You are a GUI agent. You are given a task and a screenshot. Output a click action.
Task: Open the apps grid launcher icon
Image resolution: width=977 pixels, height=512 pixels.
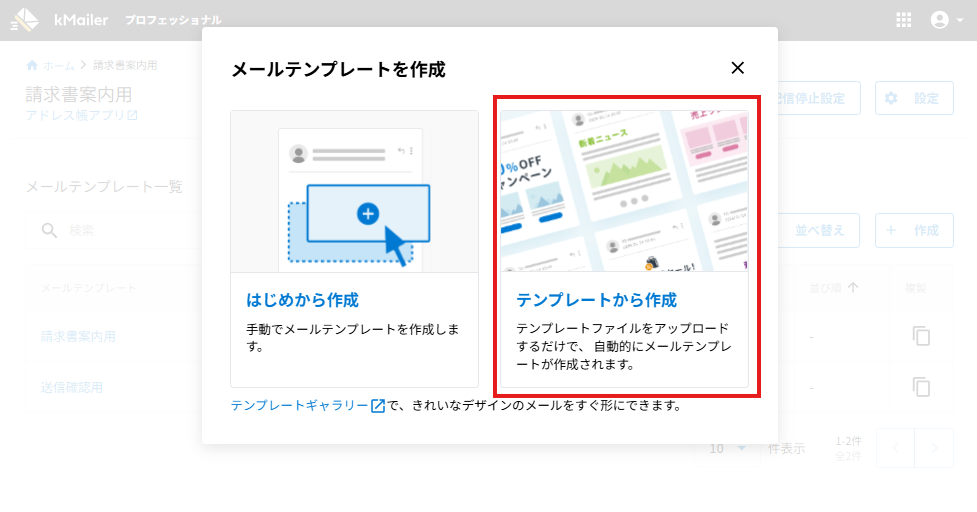click(x=904, y=20)
